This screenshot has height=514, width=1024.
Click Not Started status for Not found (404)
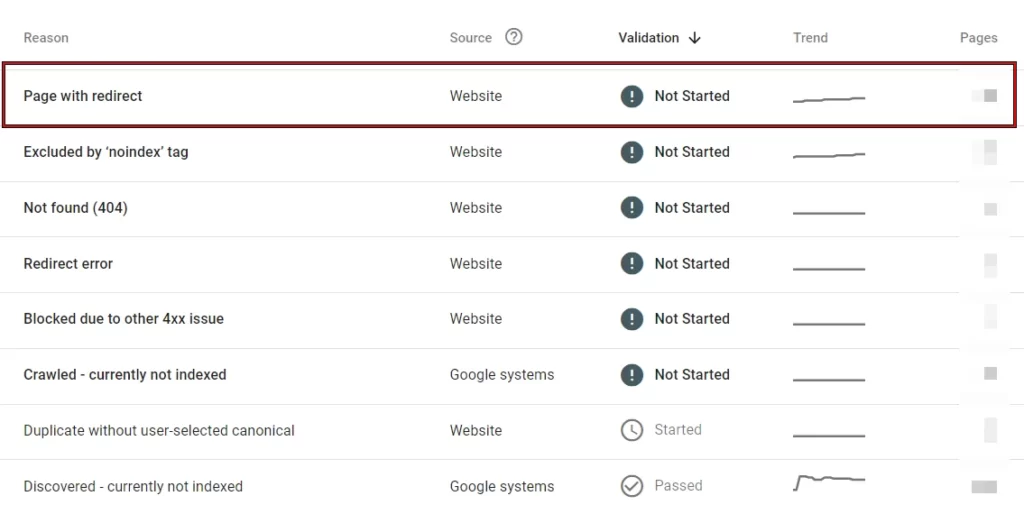coord(692,208)
